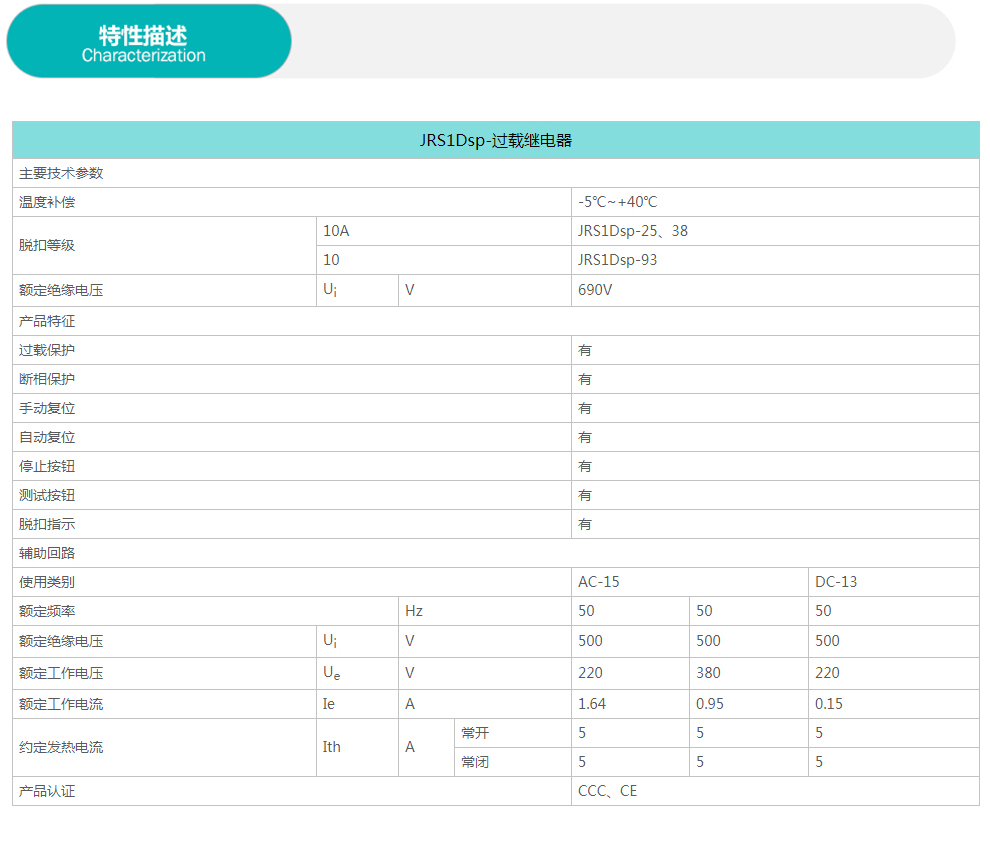The height and width of the screenshot is (846, 990).
Task: Select the 常开 contact cell
Action: [513, 733]
